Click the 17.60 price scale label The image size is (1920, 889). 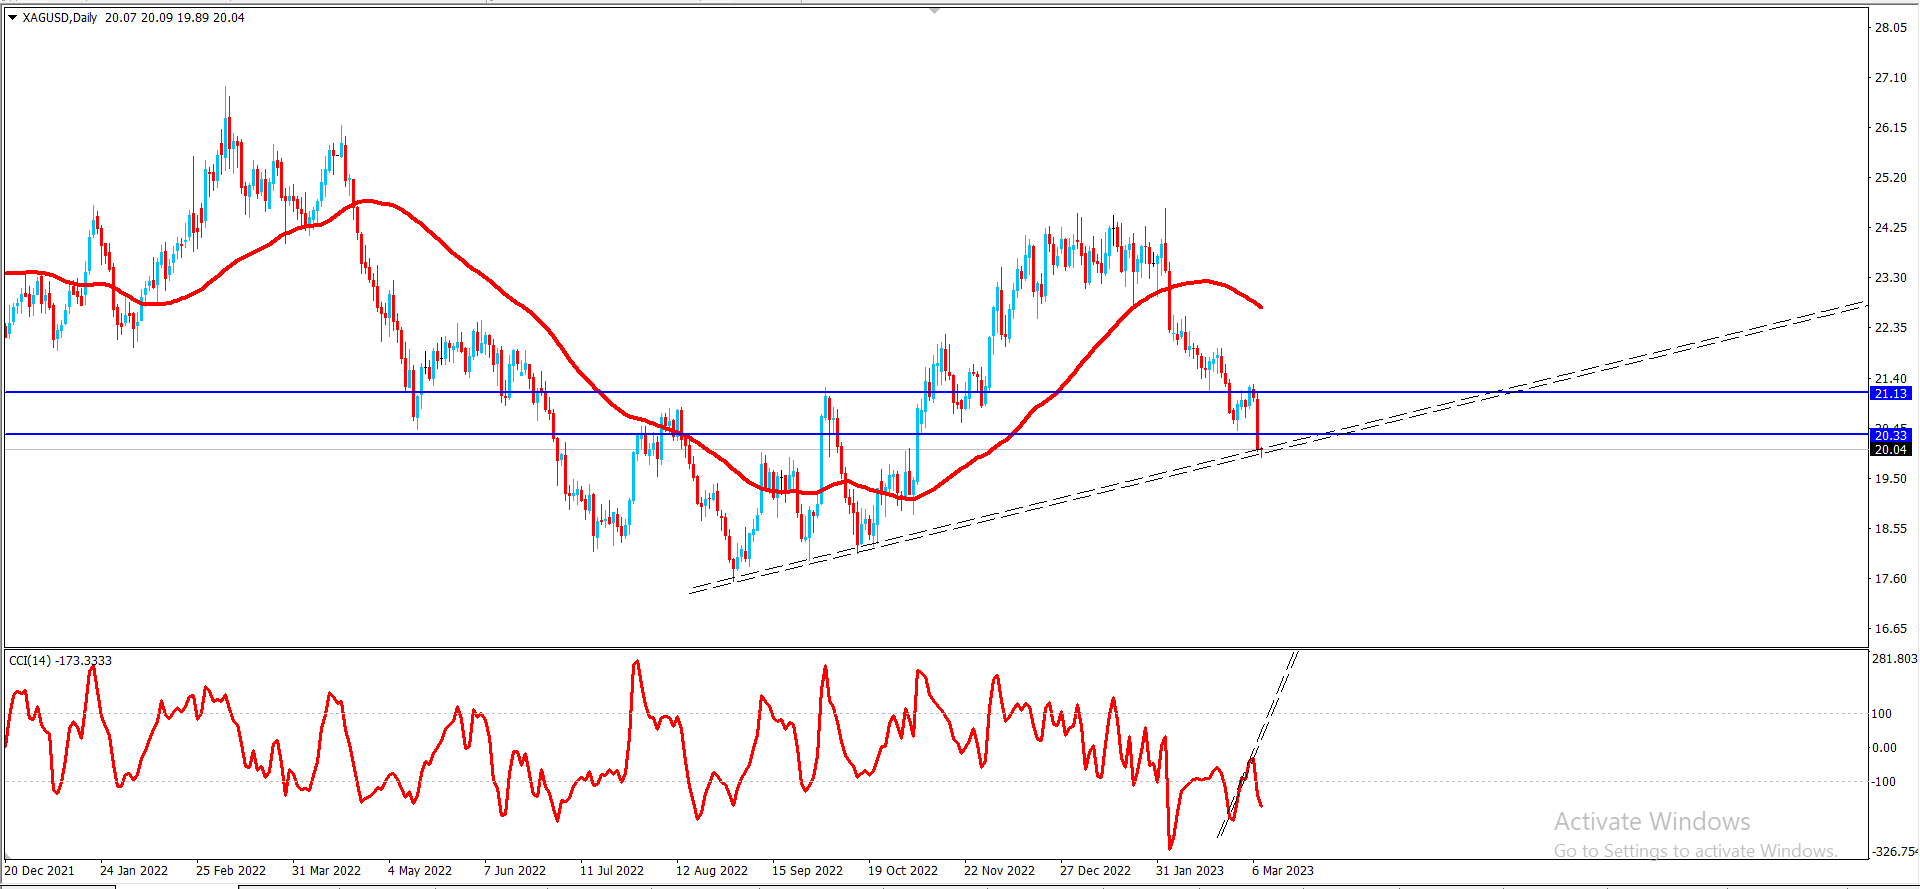(1890, 579)
